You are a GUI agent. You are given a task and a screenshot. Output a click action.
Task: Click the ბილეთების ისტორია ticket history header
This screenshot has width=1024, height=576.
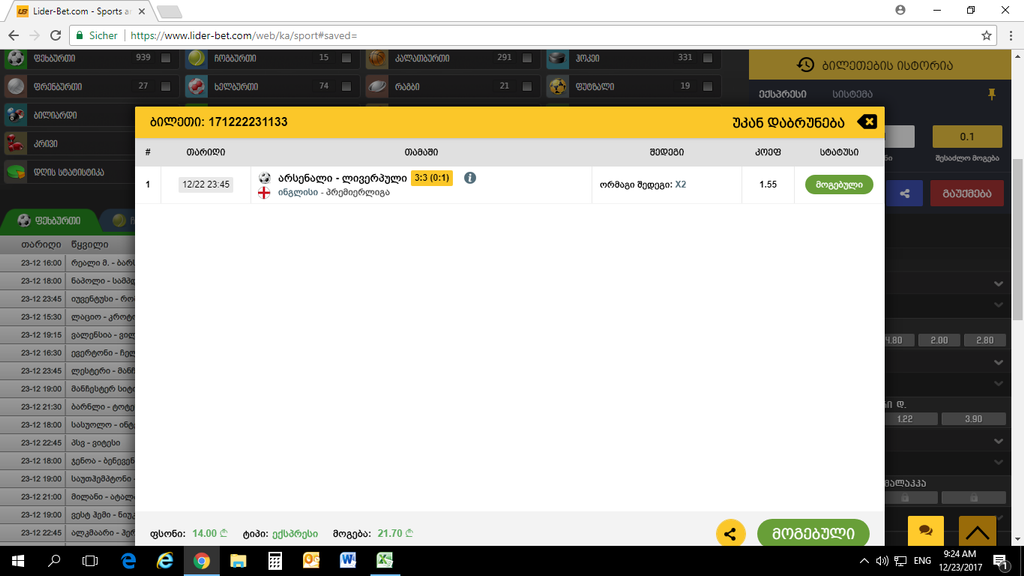tap(880, 65)
